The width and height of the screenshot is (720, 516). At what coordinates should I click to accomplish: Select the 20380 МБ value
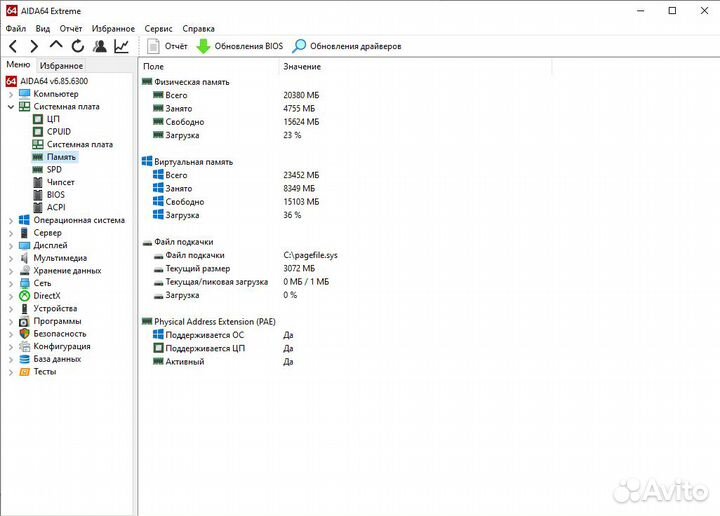coord(301,95)
